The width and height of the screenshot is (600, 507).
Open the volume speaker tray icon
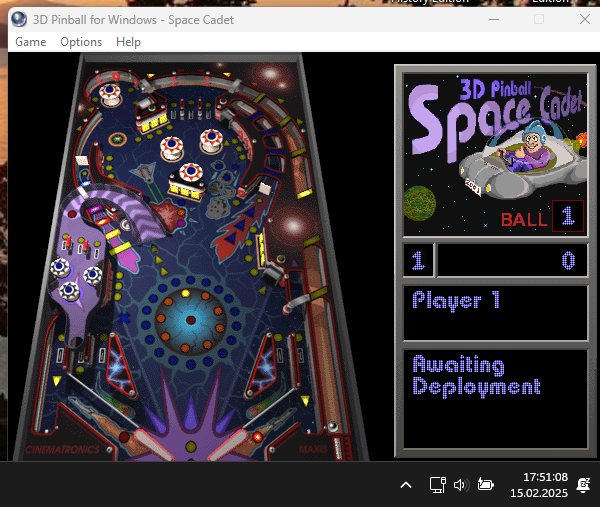click(x=461, y=485)
